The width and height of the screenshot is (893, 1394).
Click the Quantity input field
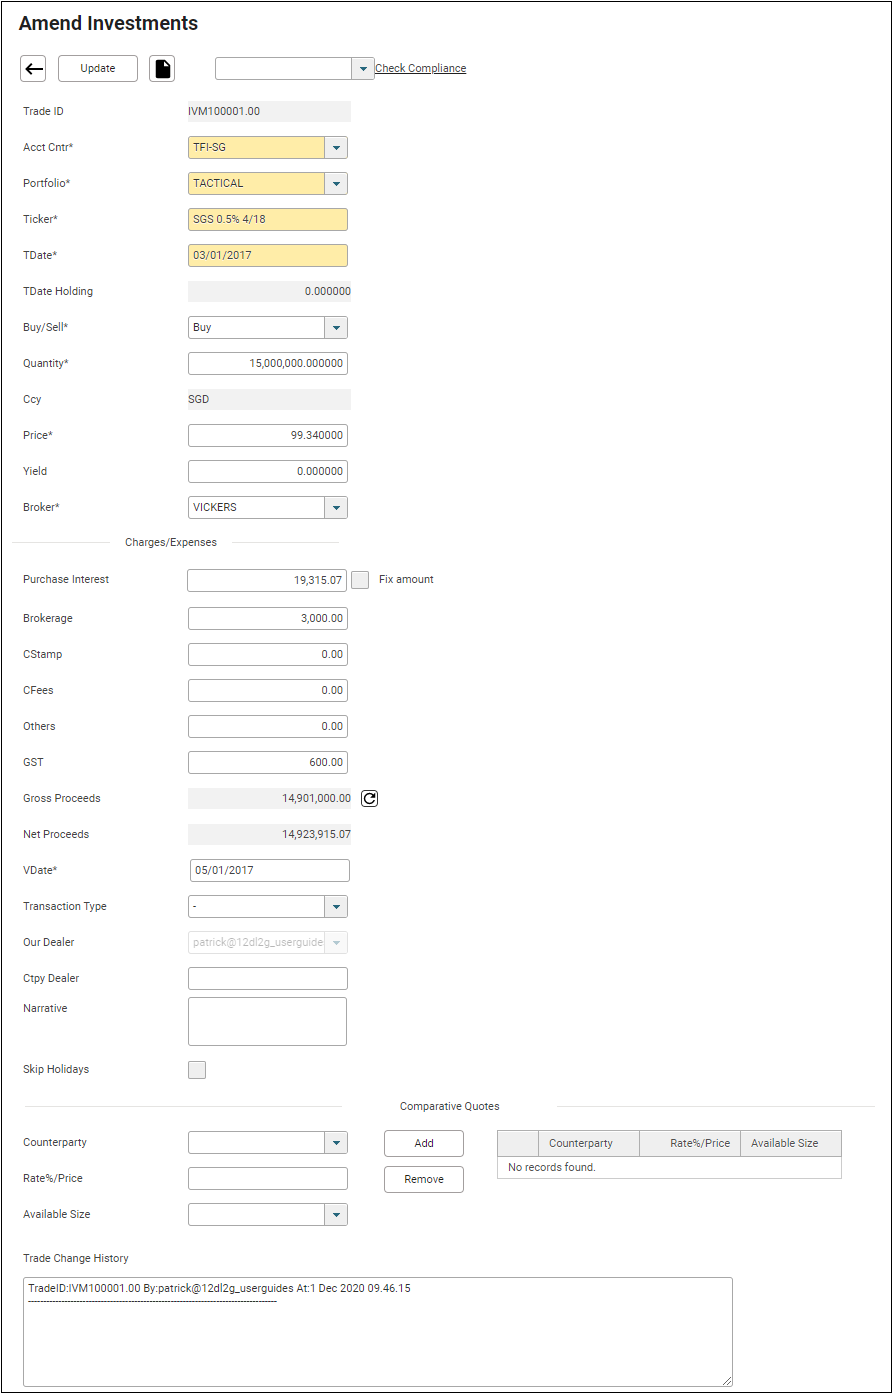click(268, 364)
